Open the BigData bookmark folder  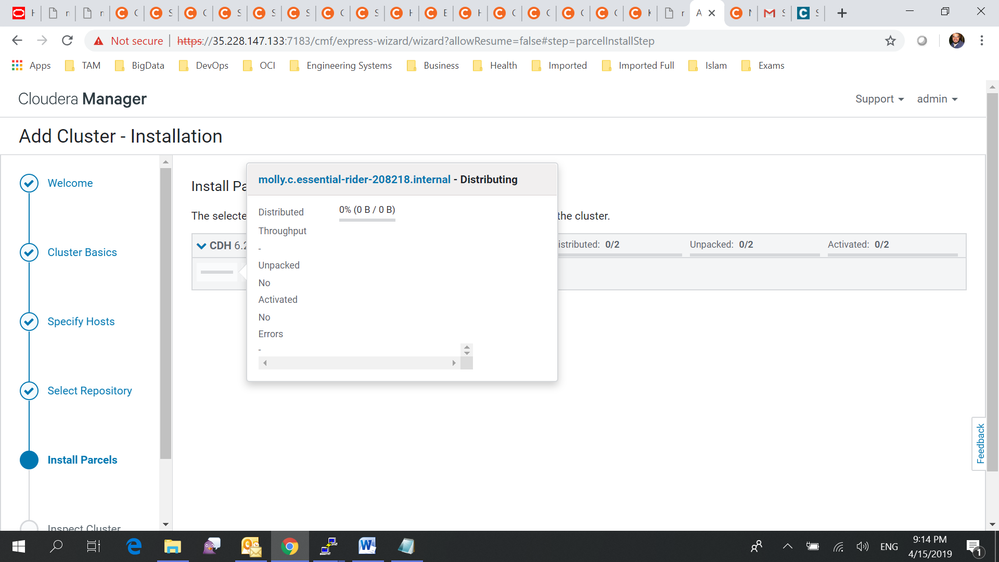pos(140,66)
